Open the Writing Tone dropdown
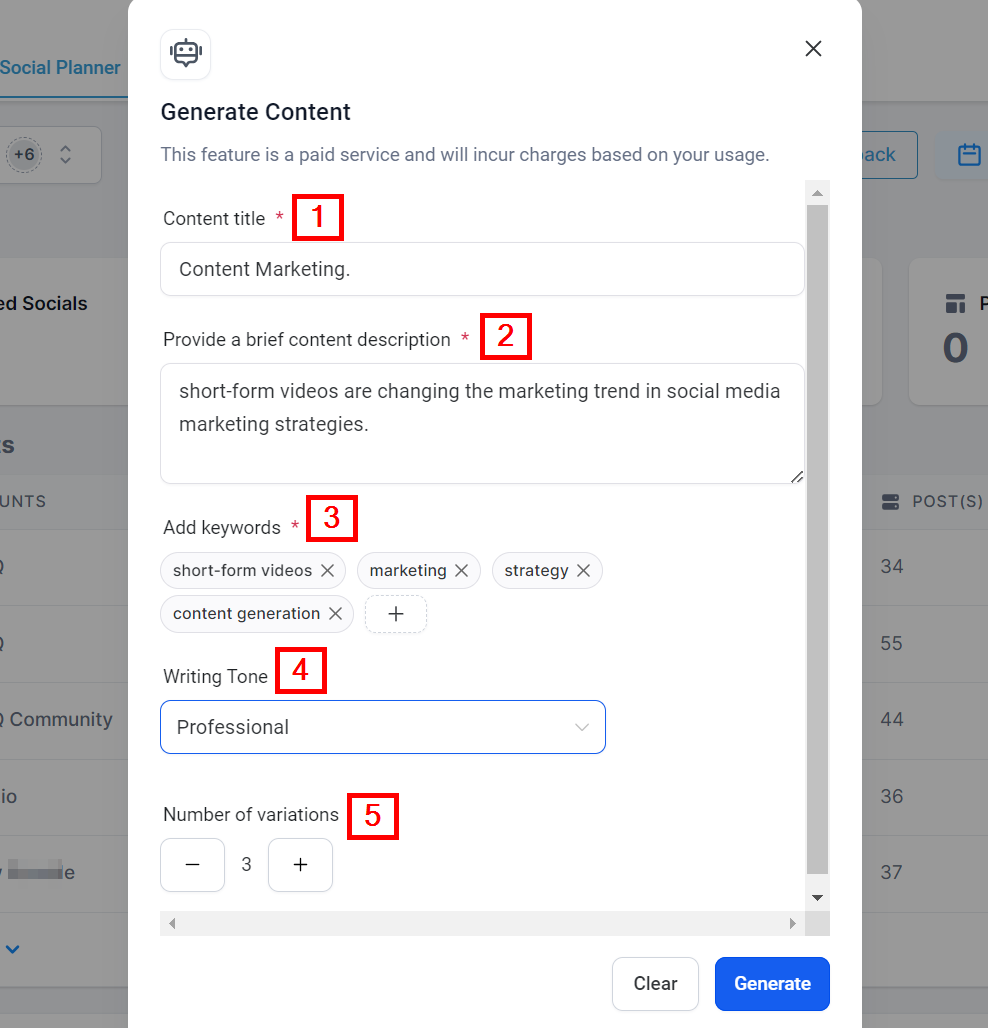The height and width of the screenshot is (1028, 988). tap(383, 727)
